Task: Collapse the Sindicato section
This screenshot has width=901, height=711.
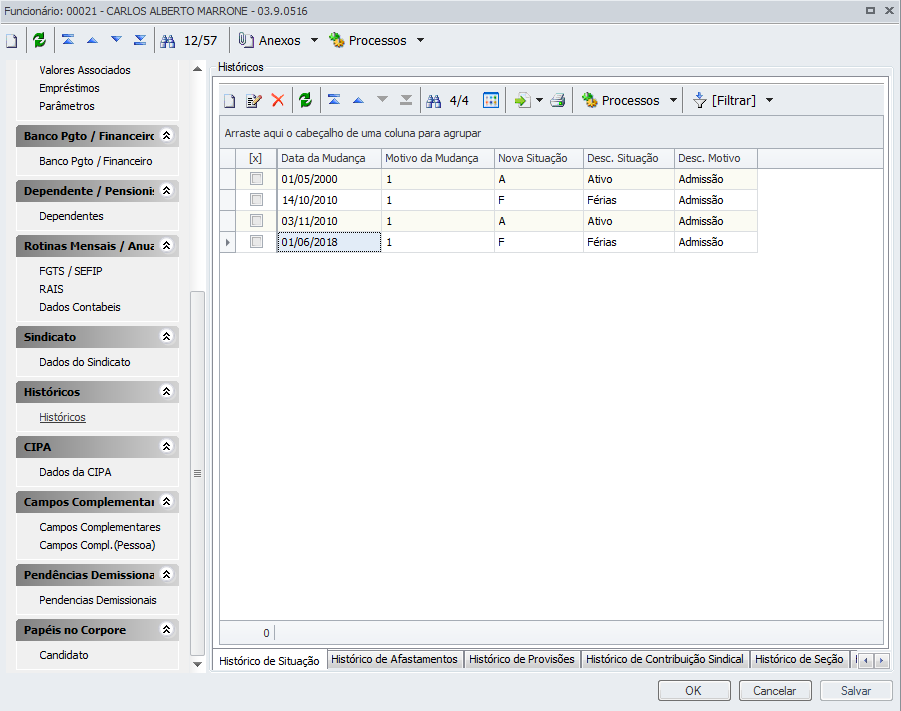Action: pyautogui.click(x=167, y=336)
